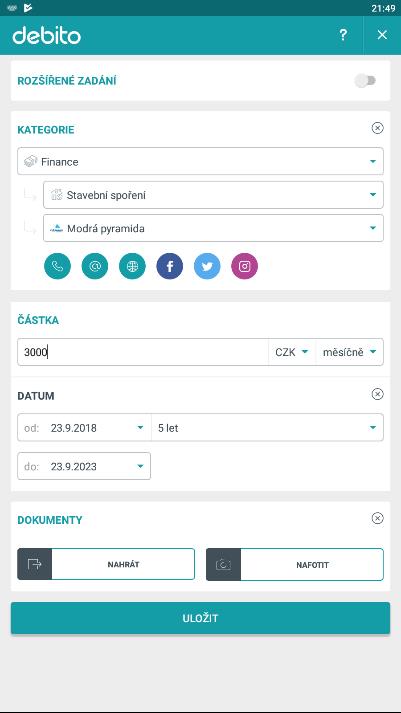Open the Modrá pyramida provider dropdown

213,228
